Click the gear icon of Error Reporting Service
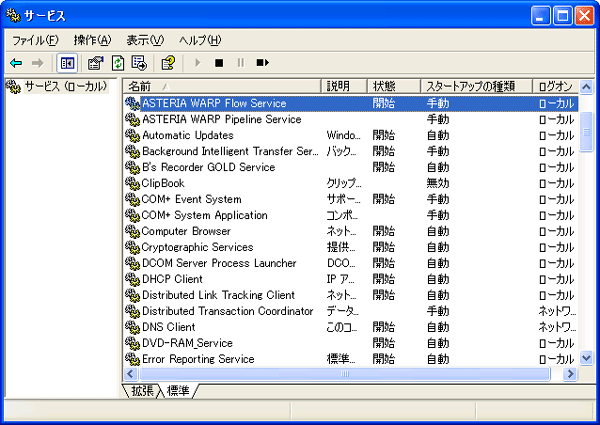The image size is (600, 425). coord(132,359)
